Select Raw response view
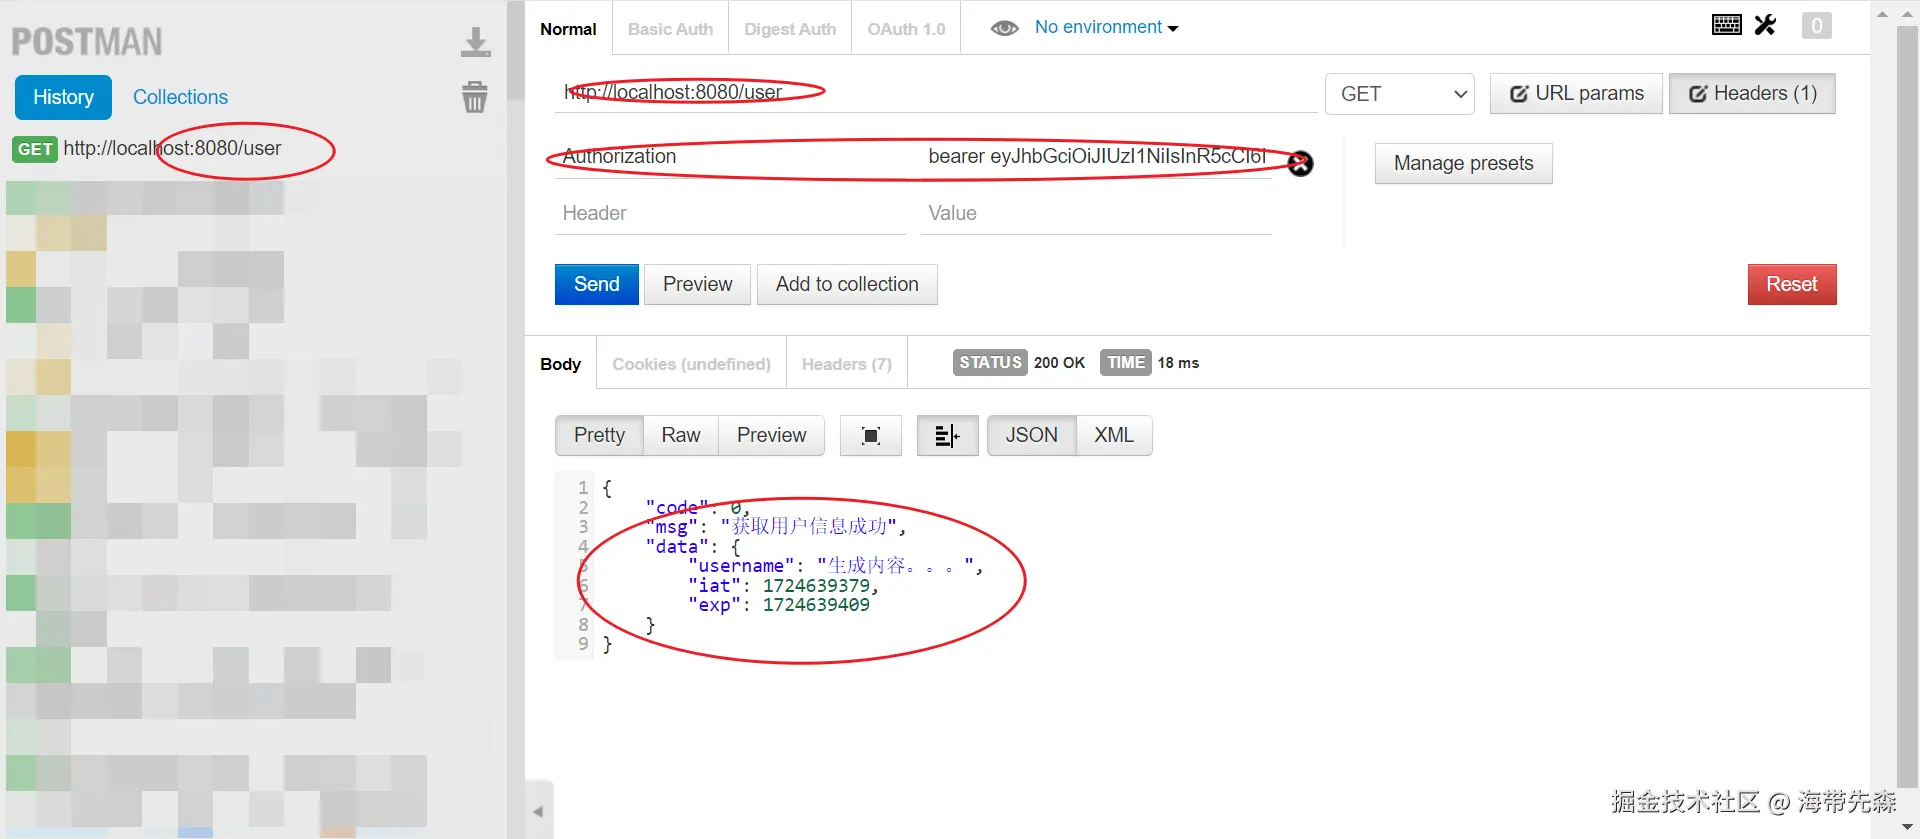Viewport: 1920px width, 839px height. (x=680, y=435)
